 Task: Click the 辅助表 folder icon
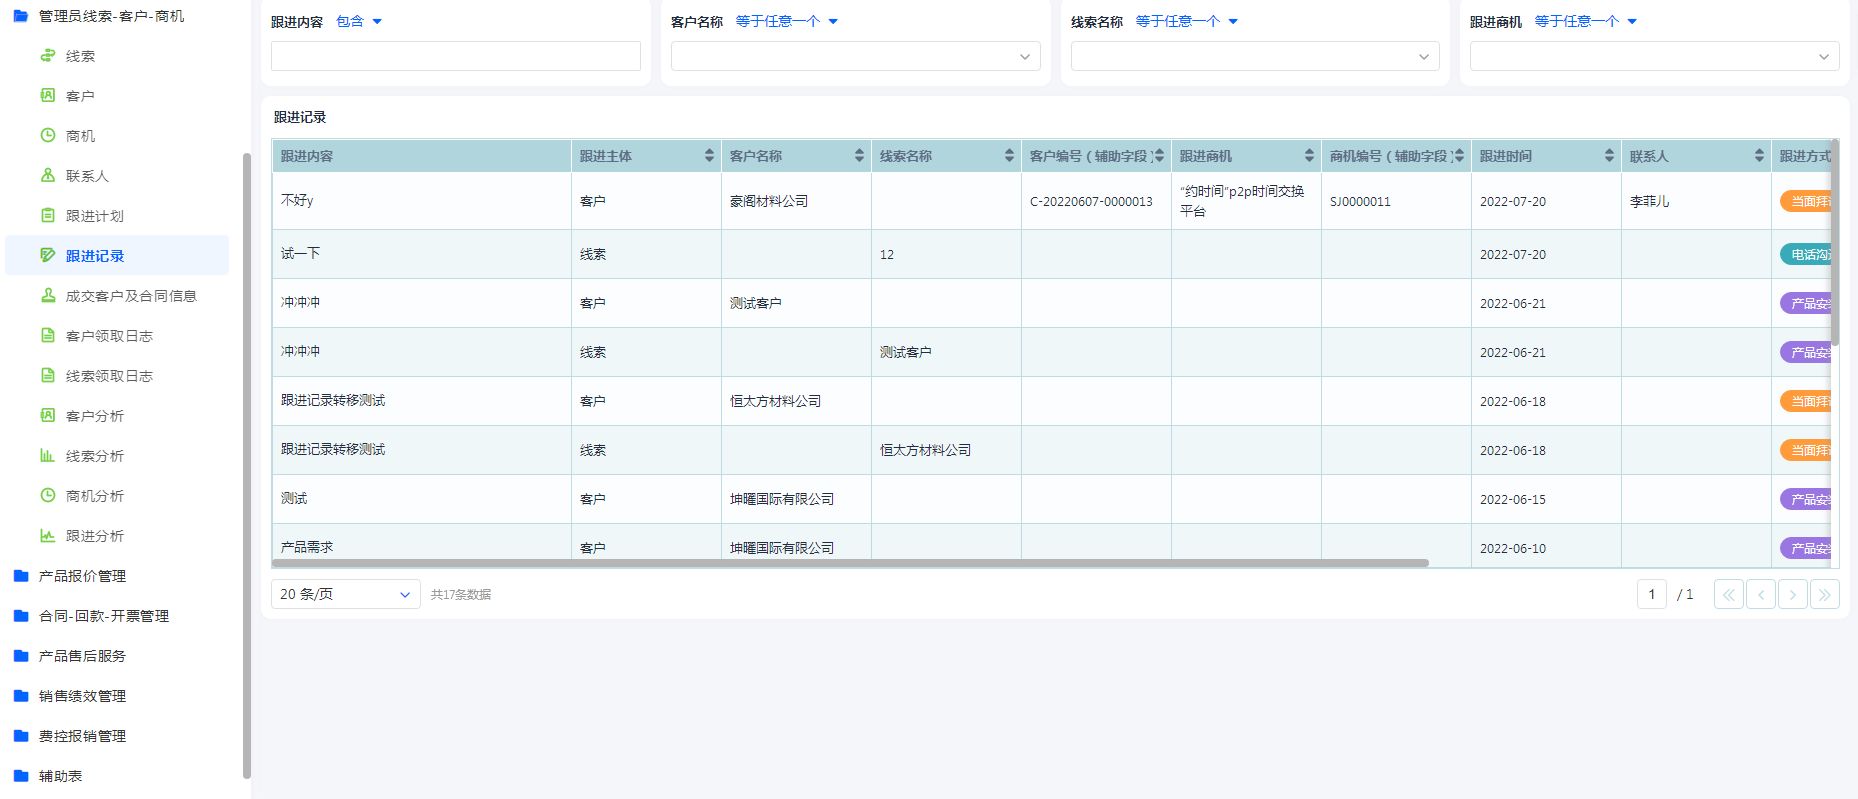click(20, 776)
